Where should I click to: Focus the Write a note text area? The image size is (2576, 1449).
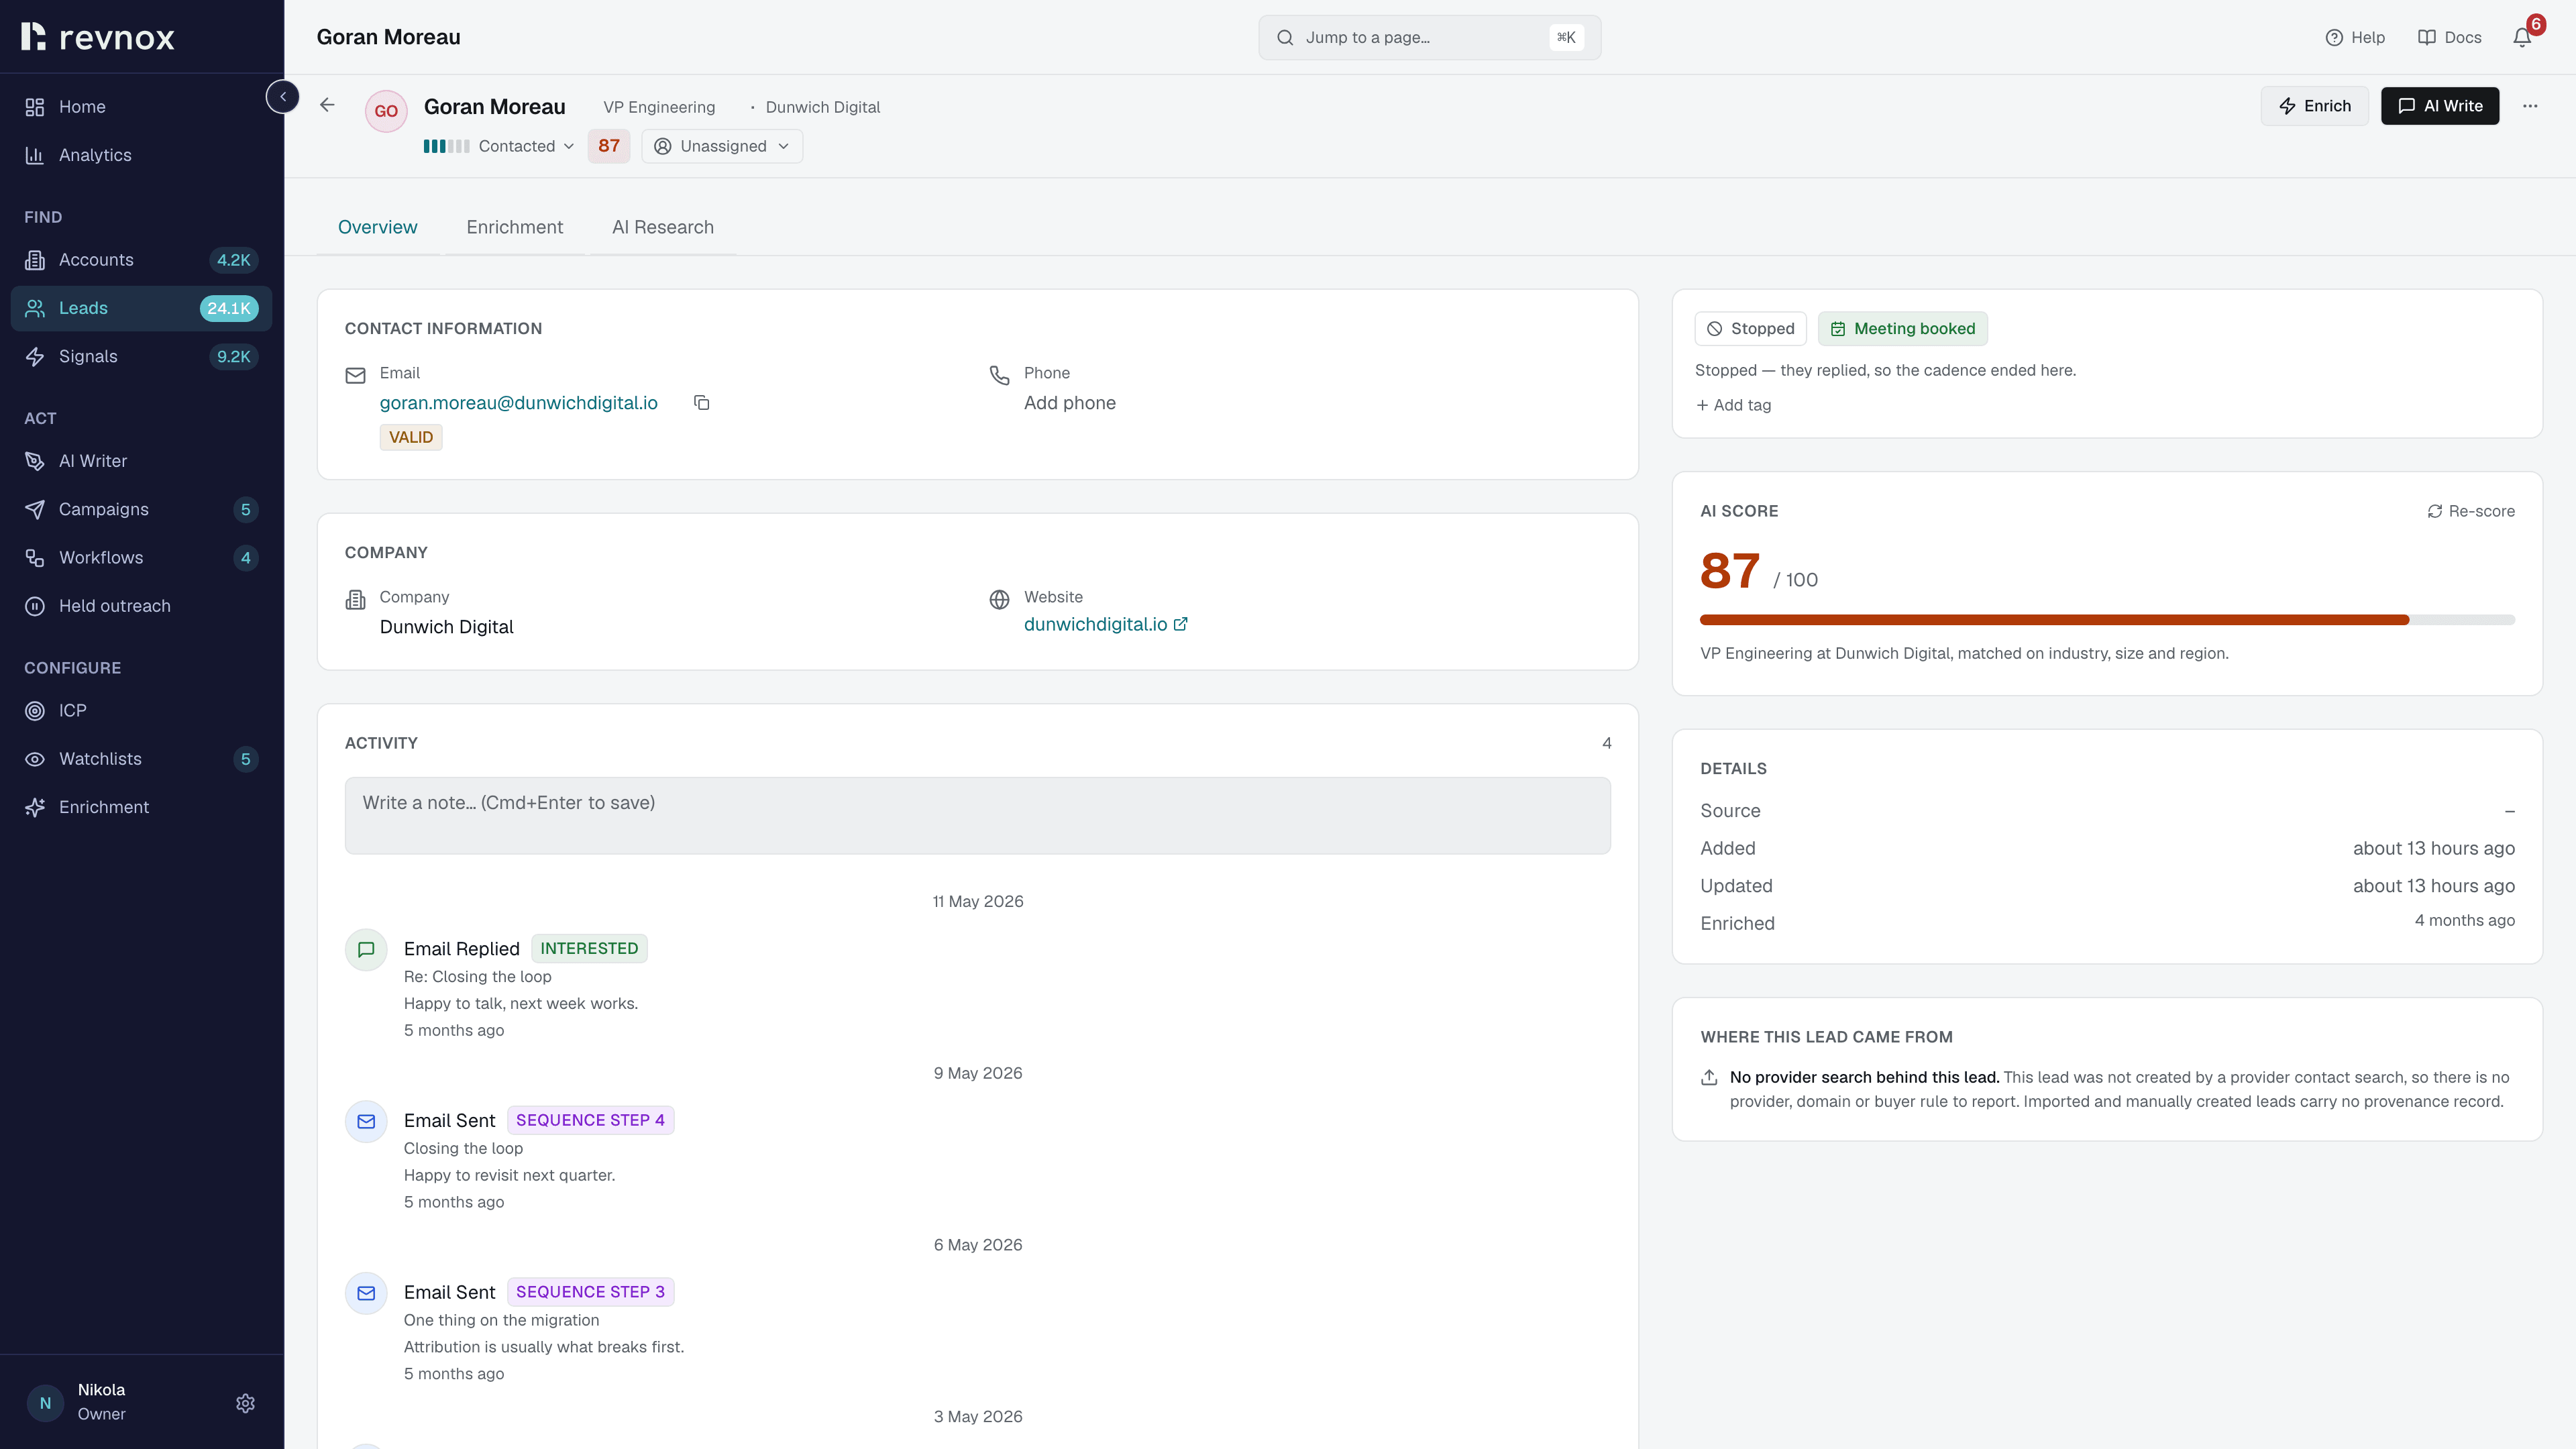pyautogui.click(x=977, y=815)
